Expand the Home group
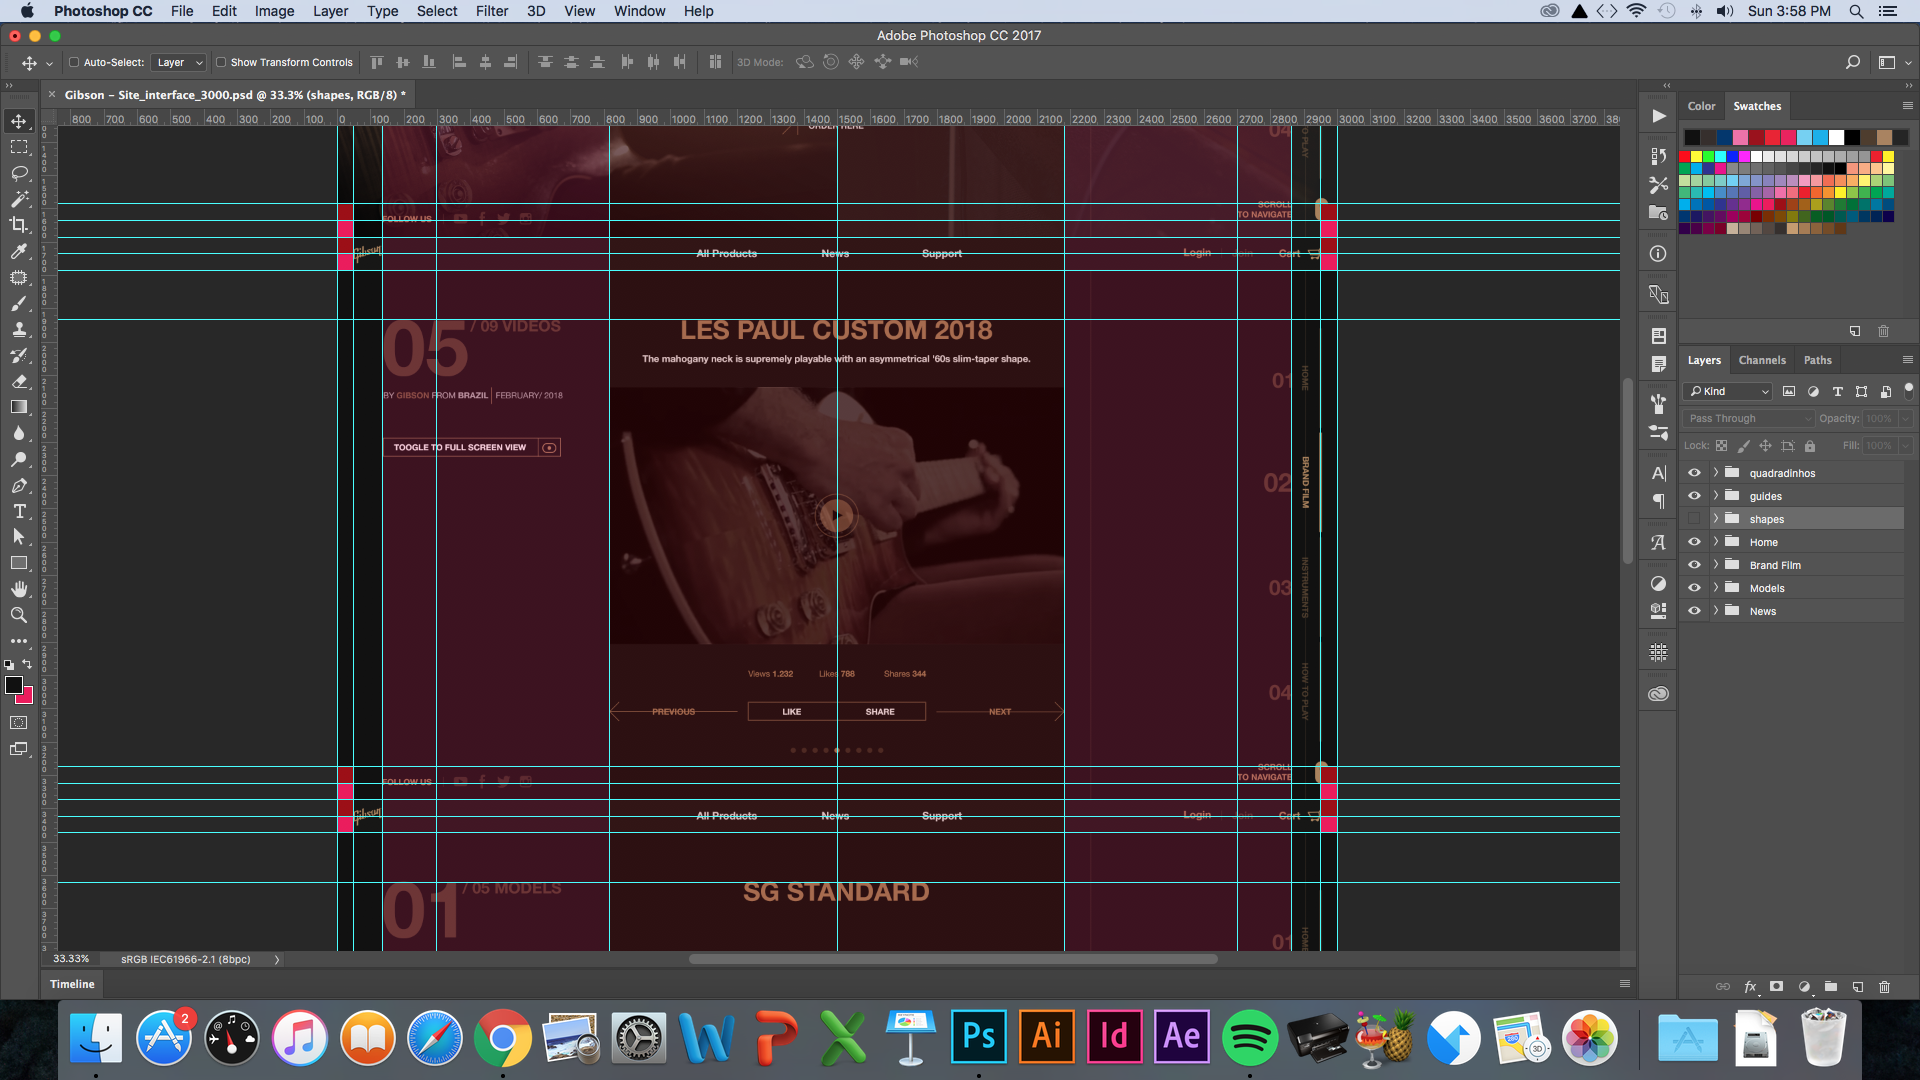1920x1080 pixels. point(1716,542)
